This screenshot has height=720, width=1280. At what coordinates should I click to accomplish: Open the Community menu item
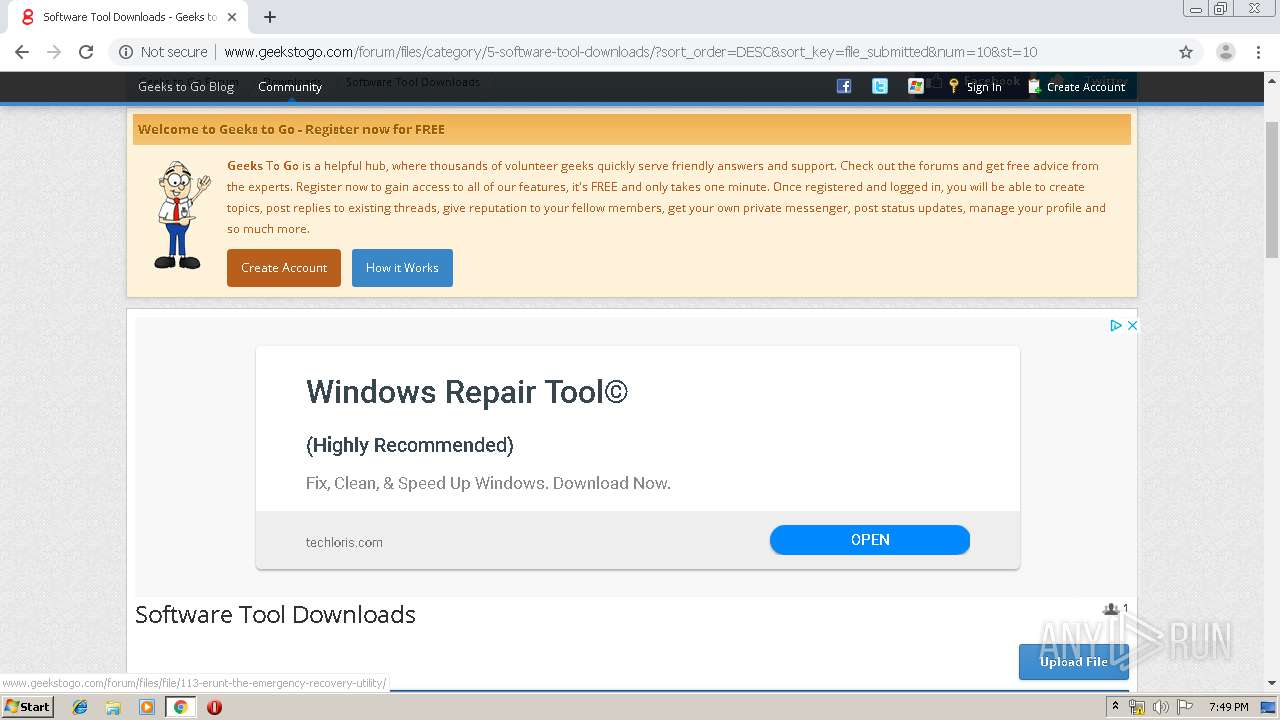[x=290, y=87]
